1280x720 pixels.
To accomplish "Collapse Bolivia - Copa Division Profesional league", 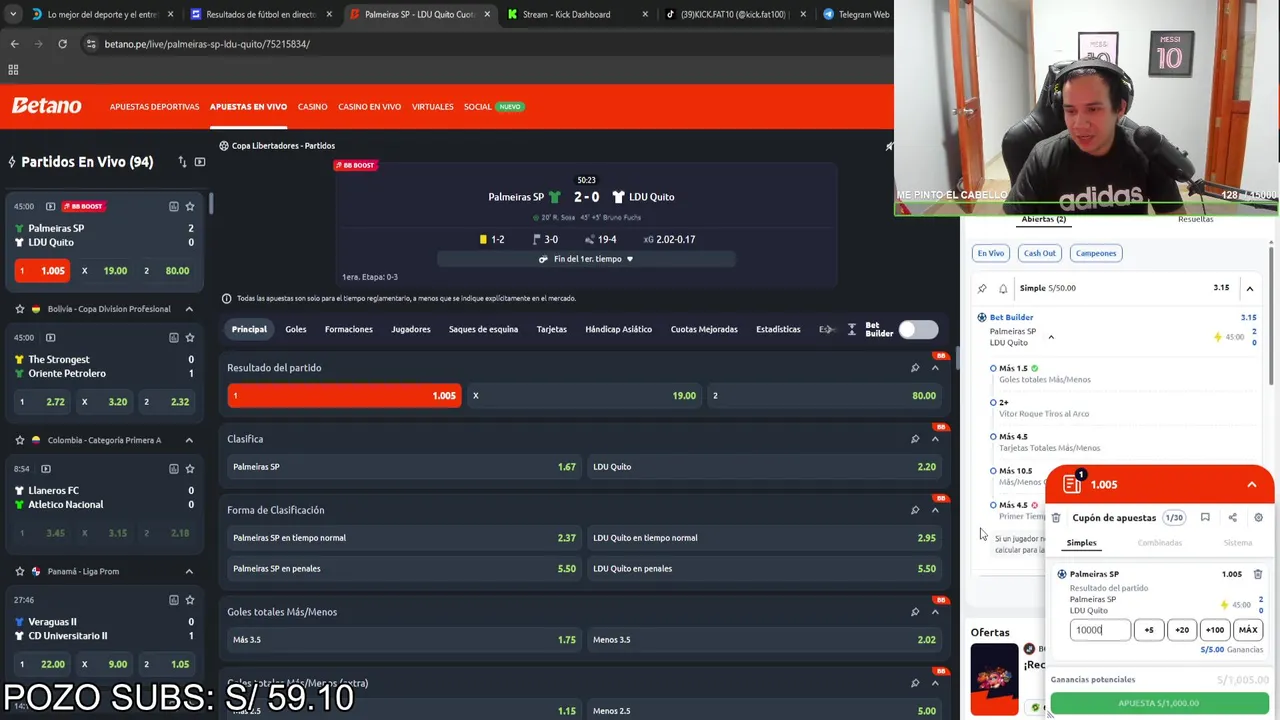I will [189, 309].
